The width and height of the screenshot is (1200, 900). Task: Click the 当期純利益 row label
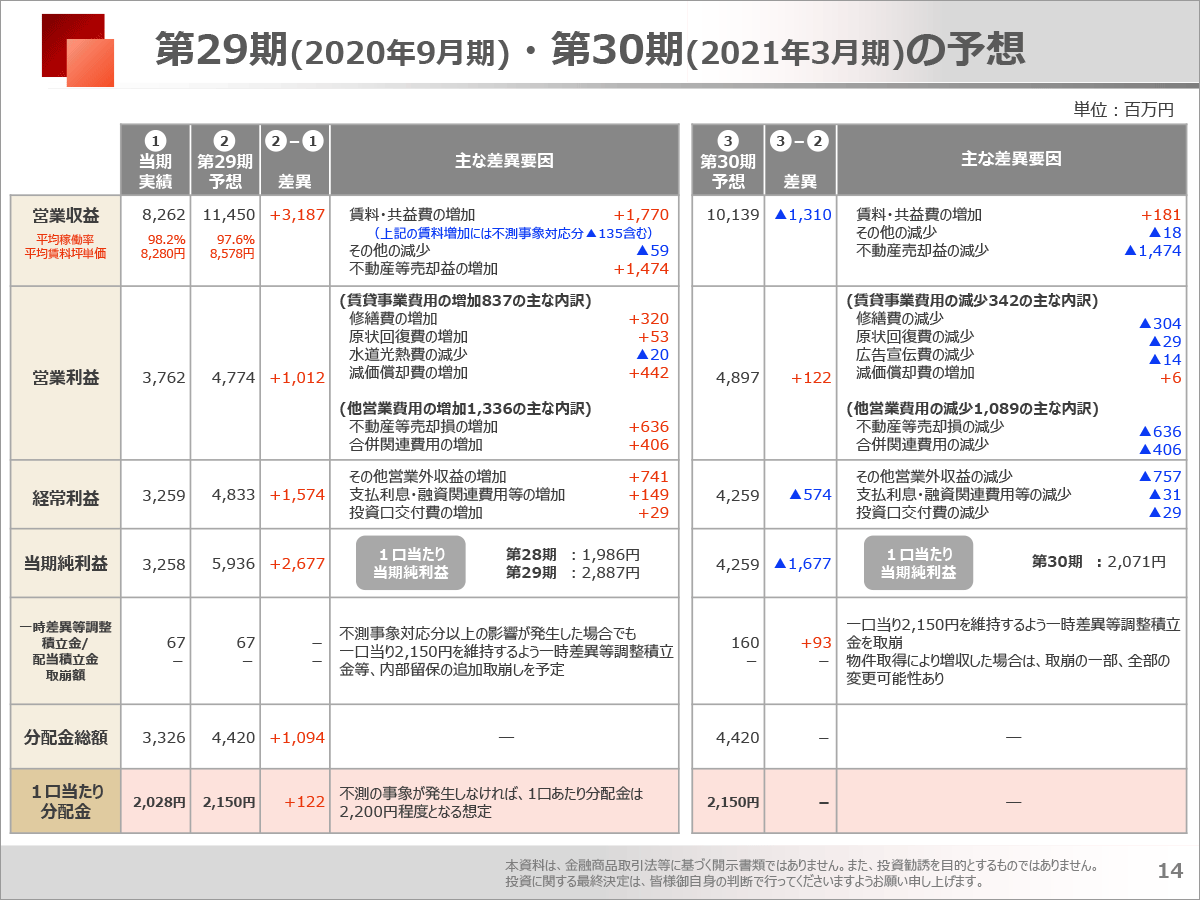66,564
